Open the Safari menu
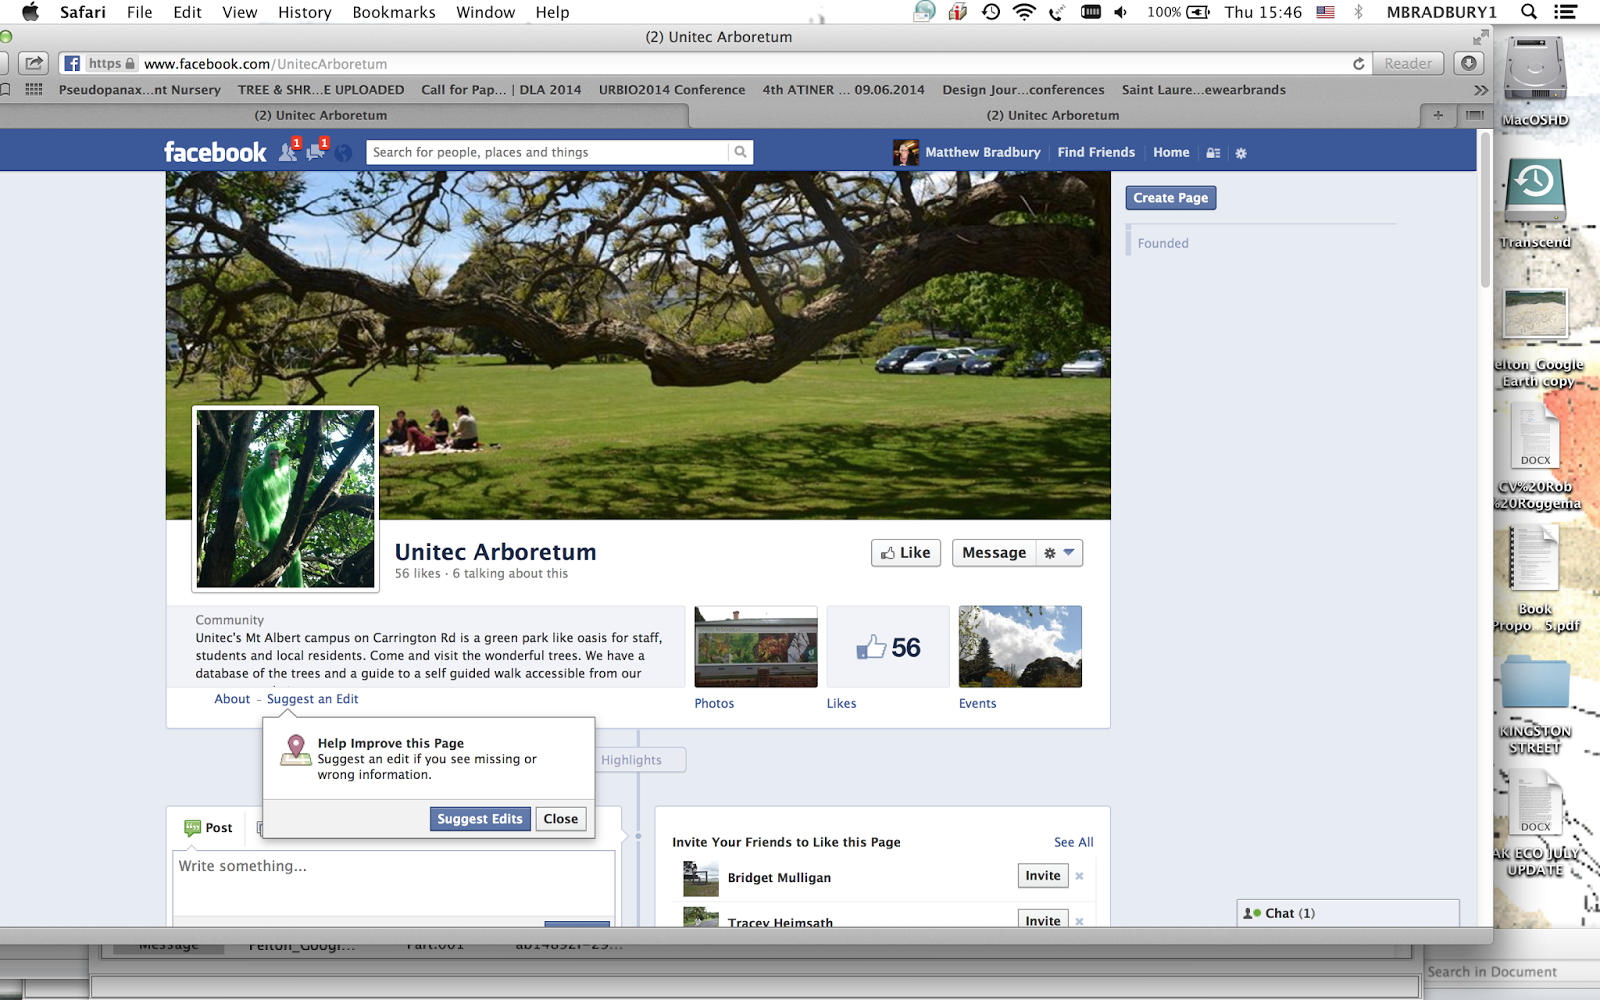The width and height of the screenshot is (1600, 1000). tap(82, 12)
